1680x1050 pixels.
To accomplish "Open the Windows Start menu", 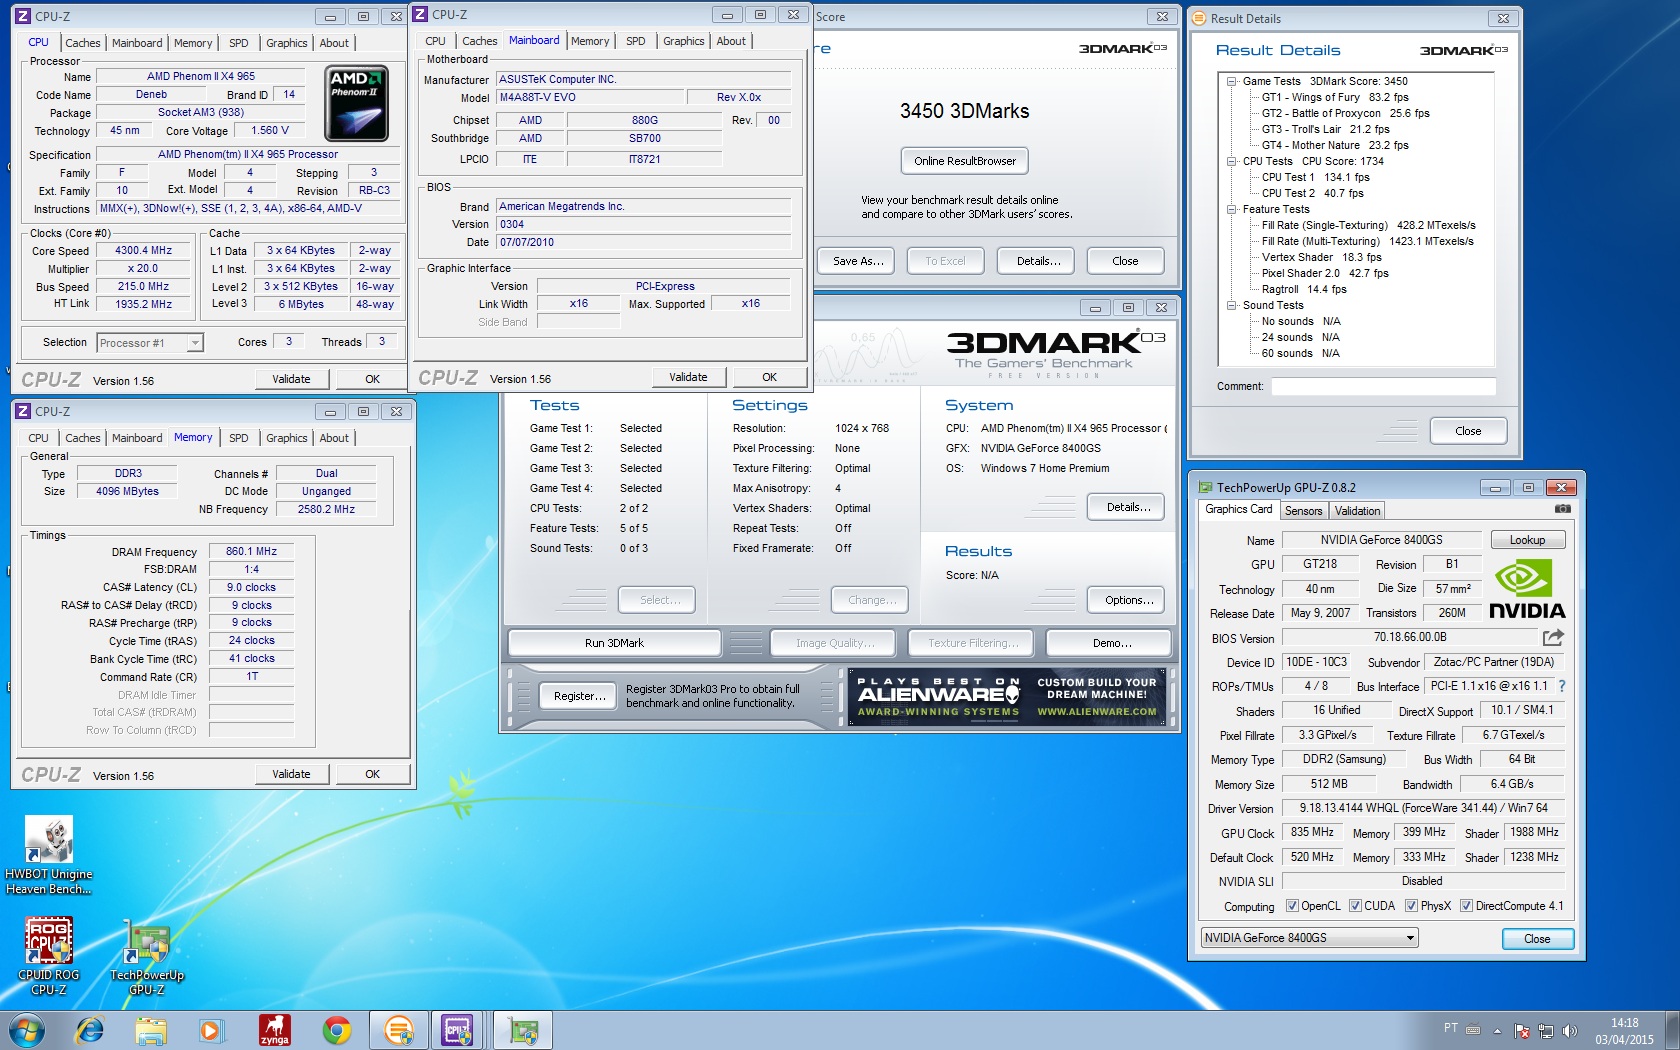I will pos(26,1030).
